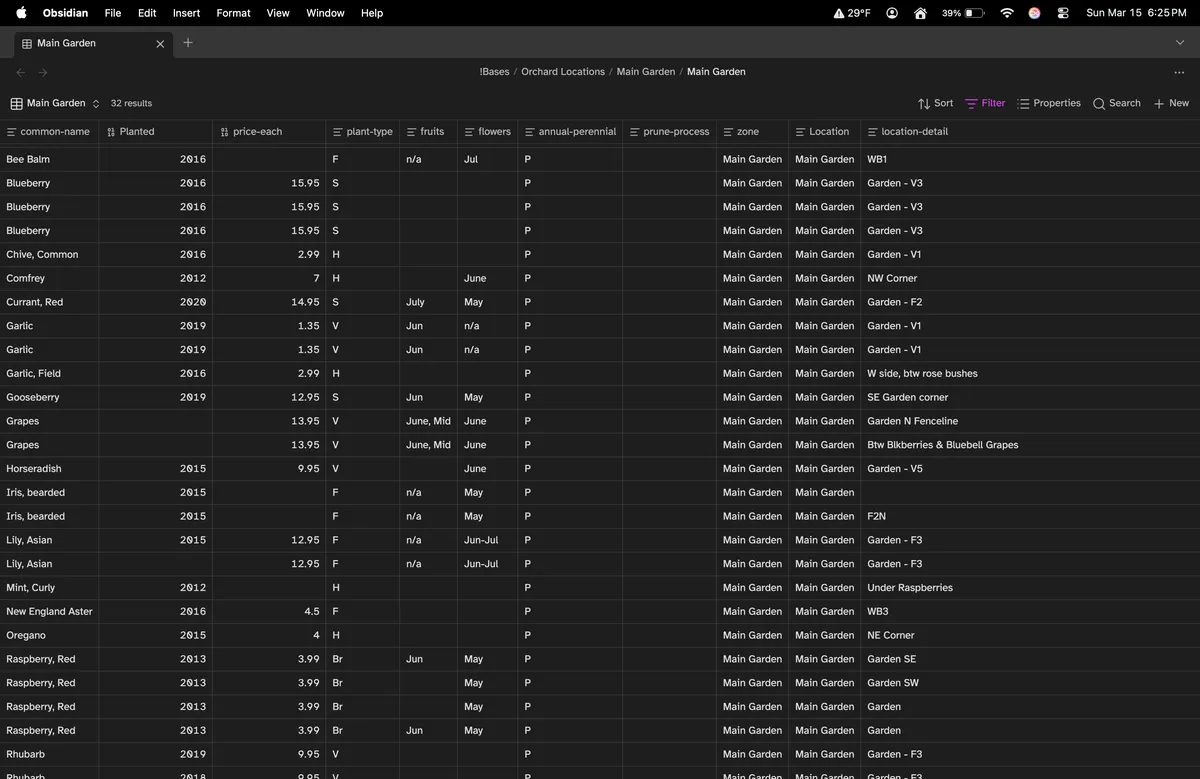1200x779 pixels.
Task: Go to Orchard Locations breadcrumb
Action: 562,72
